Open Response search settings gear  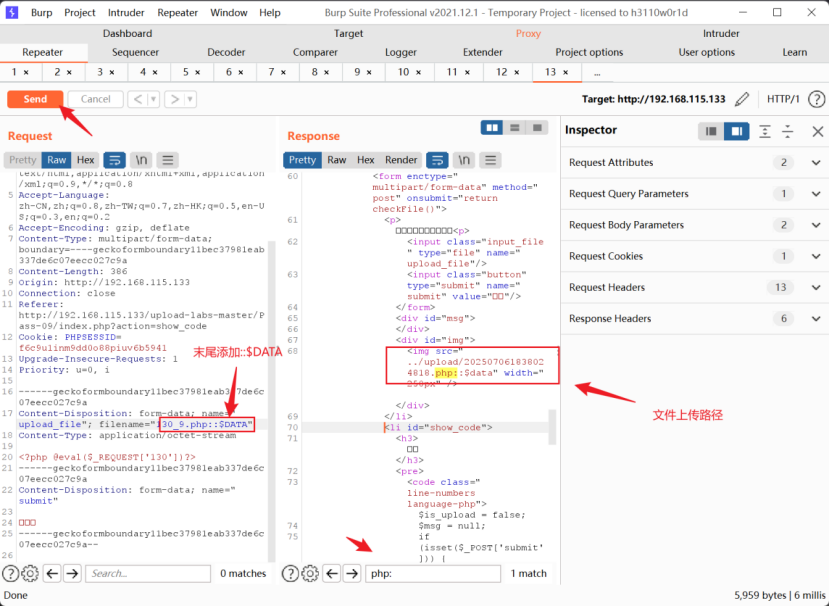[x=310, y=573]
